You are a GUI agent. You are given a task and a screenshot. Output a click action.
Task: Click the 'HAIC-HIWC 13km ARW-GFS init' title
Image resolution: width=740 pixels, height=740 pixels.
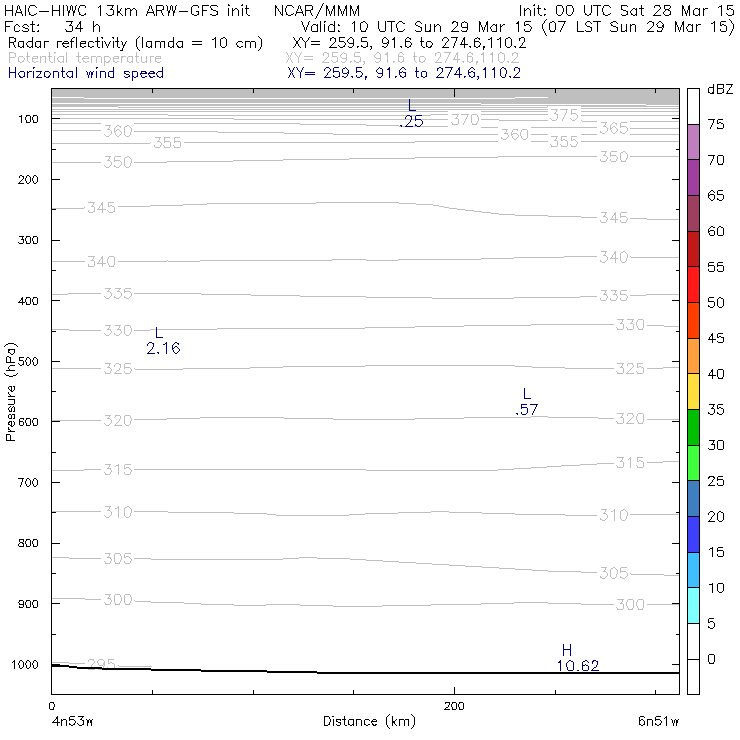pyautogui.click(x=127, y=10)
